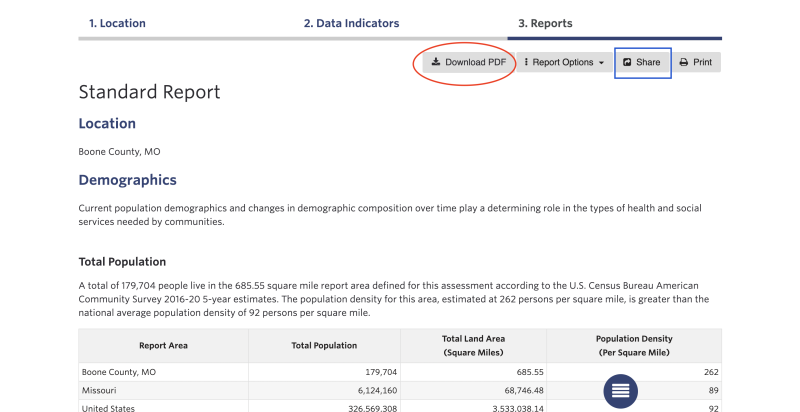Select the 3. Reports step tab
This screenshot has height=412, width=800.
545,23
